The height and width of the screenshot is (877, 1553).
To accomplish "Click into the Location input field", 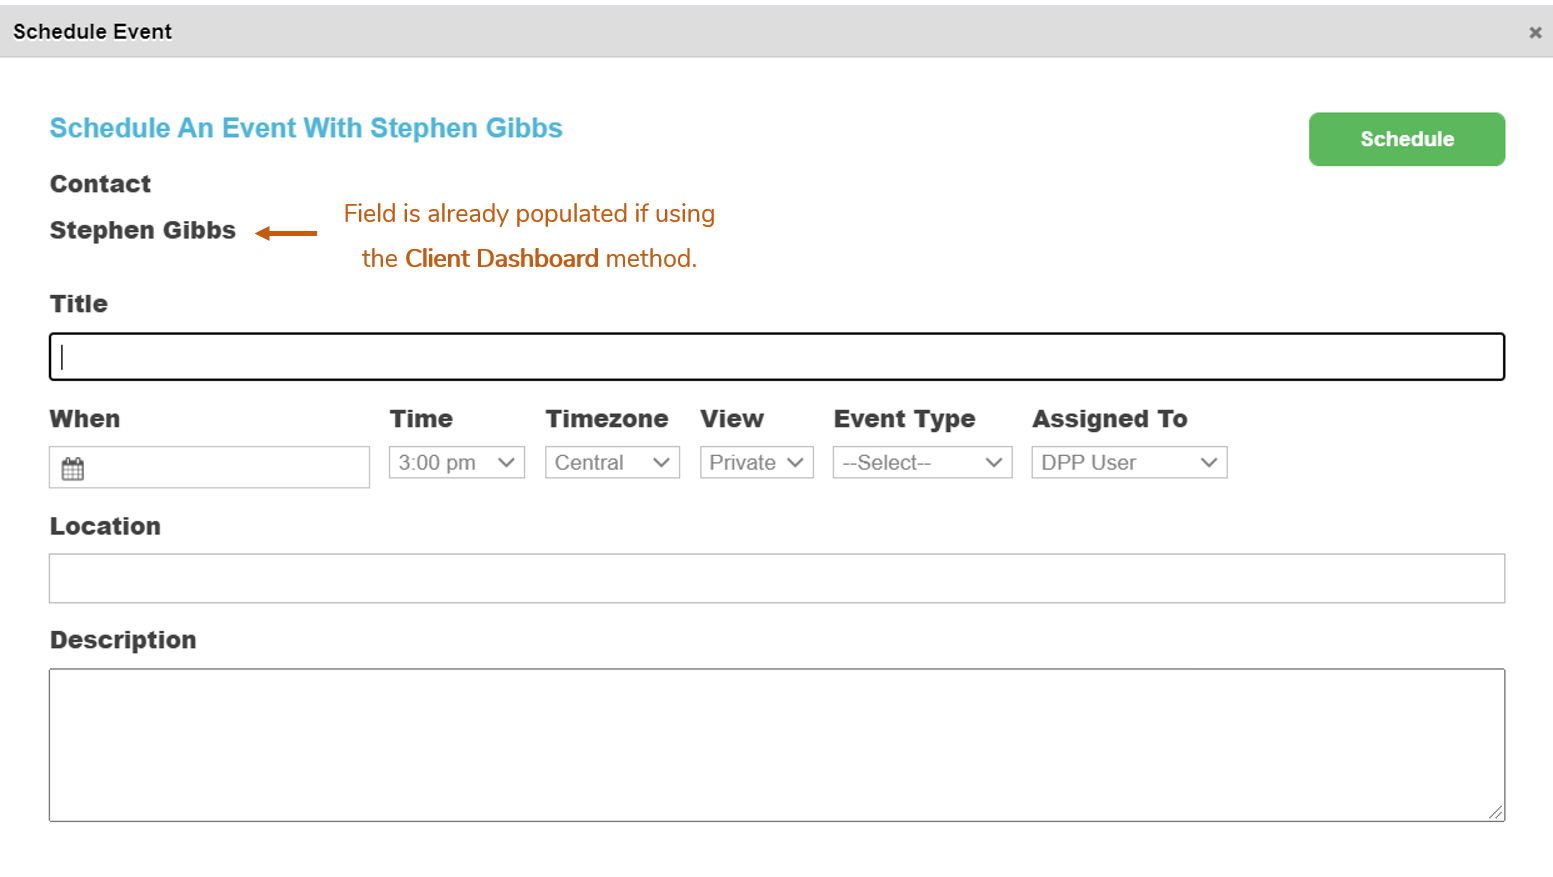I will (777, 578).
